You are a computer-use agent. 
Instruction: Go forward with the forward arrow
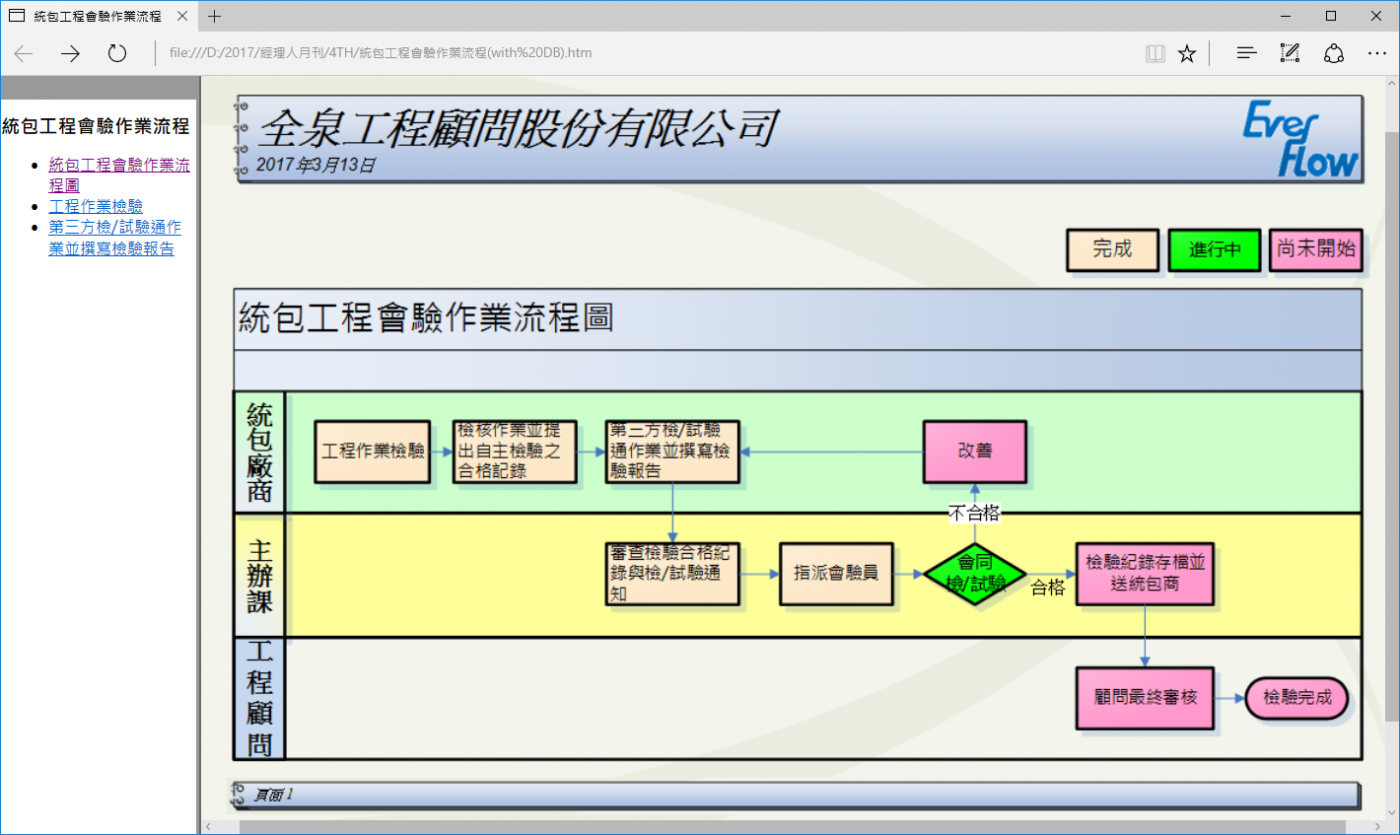70,53
